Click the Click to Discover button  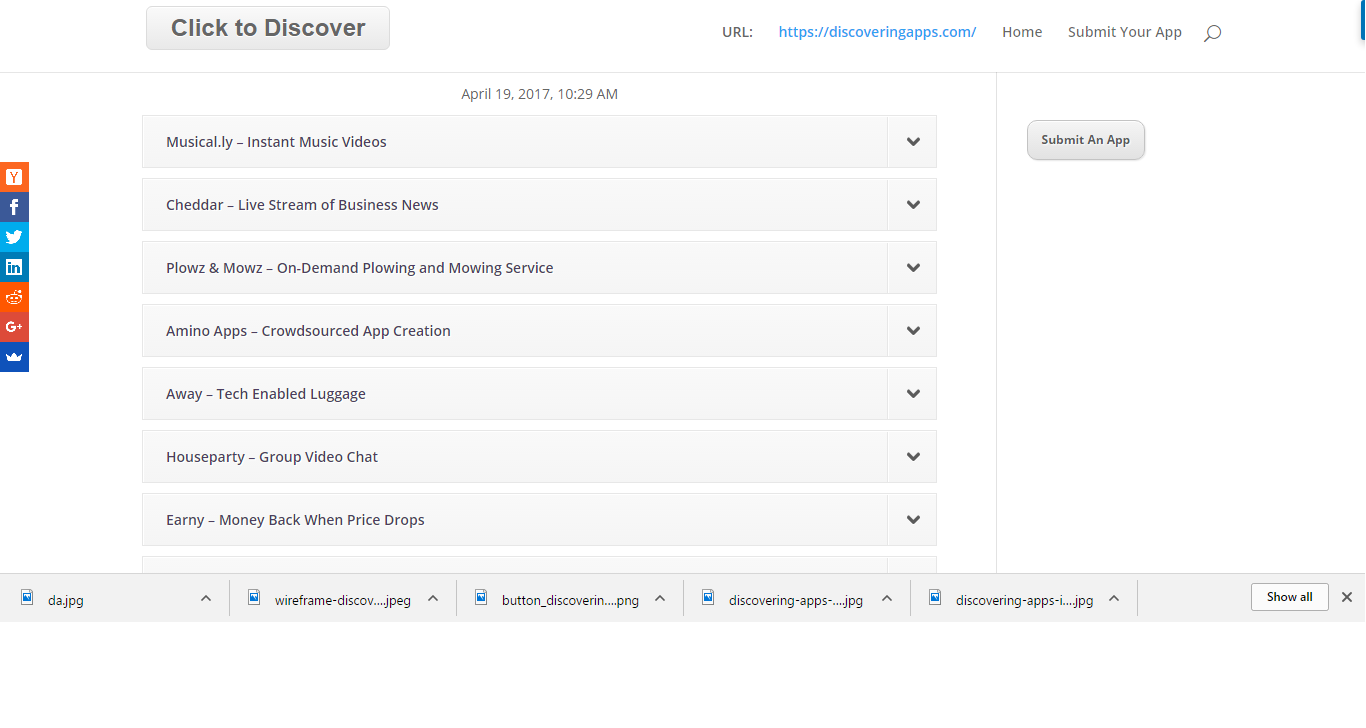point(268,28)
